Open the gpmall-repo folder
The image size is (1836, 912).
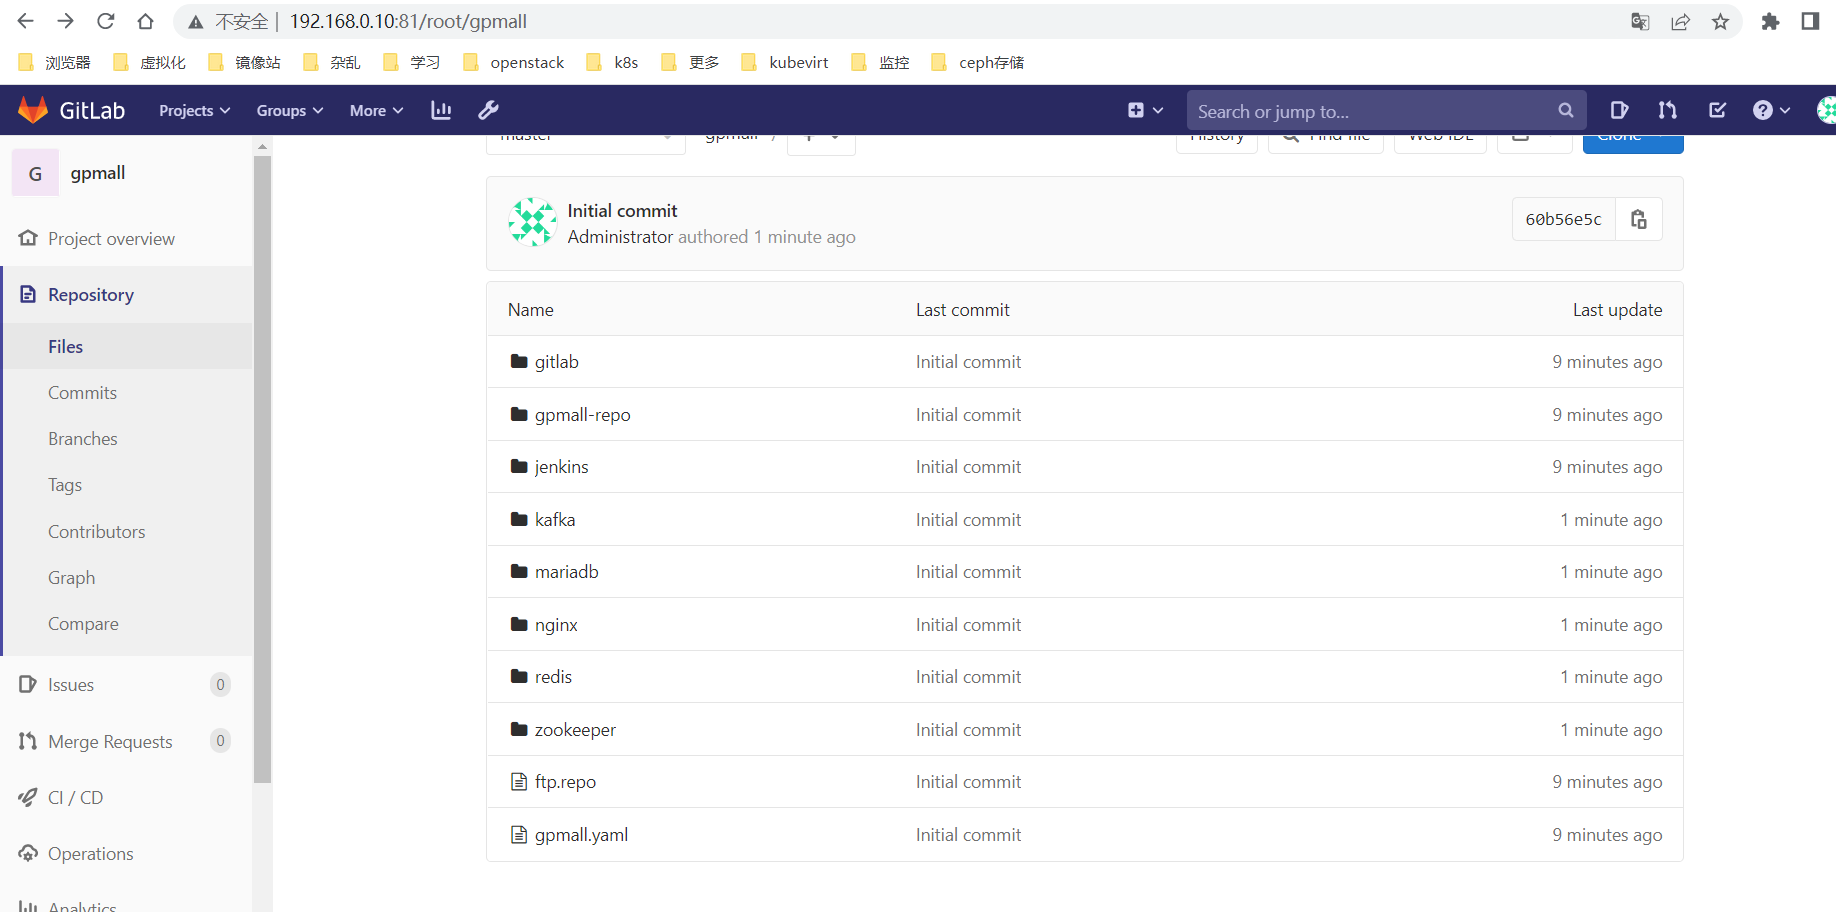tap(583, 415)
